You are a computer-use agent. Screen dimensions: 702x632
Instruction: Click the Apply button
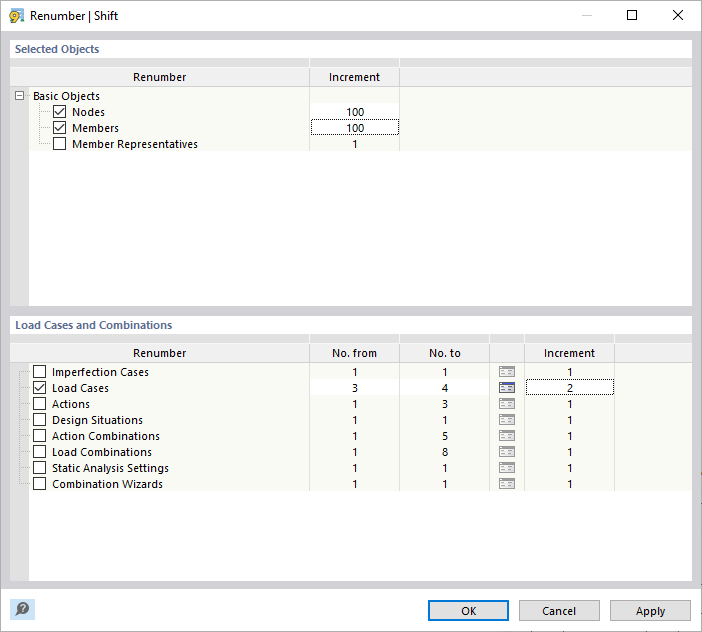pos(650,610)
